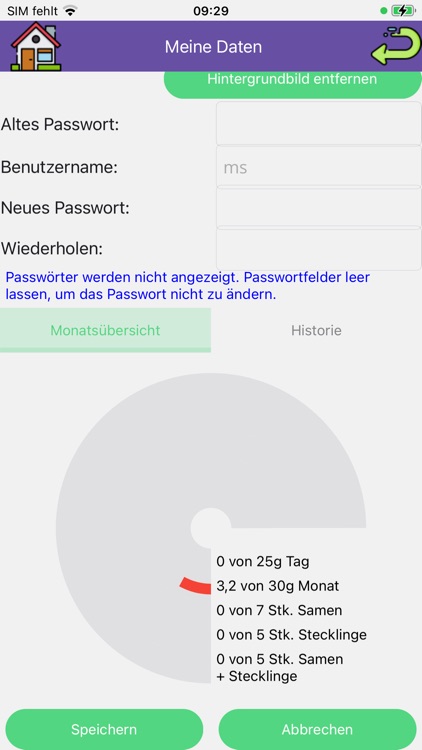Viewport: 422px width, 750px height.
Task: Tap the green indicator dot in status bar
Action: click(x=384, y=11)
